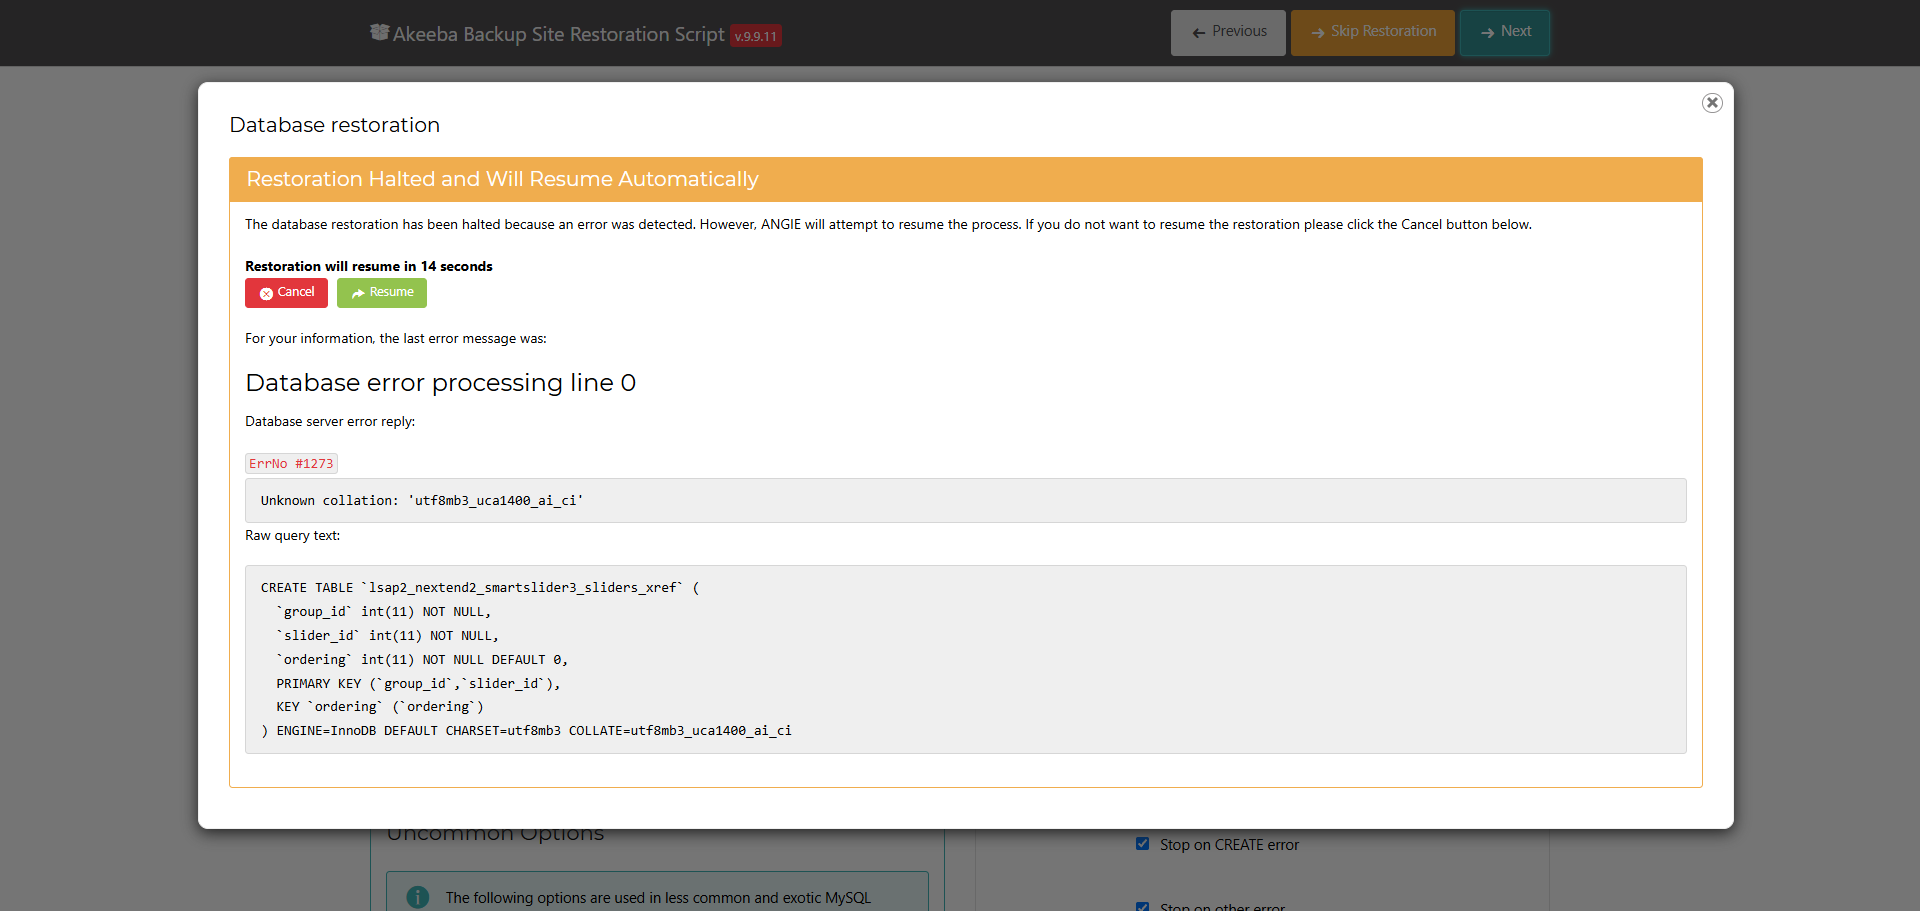Viewport: 1920px width, 911px height.
Task: Click the PRIMARY KEY line in query text
Action: [x=418, y=684]
